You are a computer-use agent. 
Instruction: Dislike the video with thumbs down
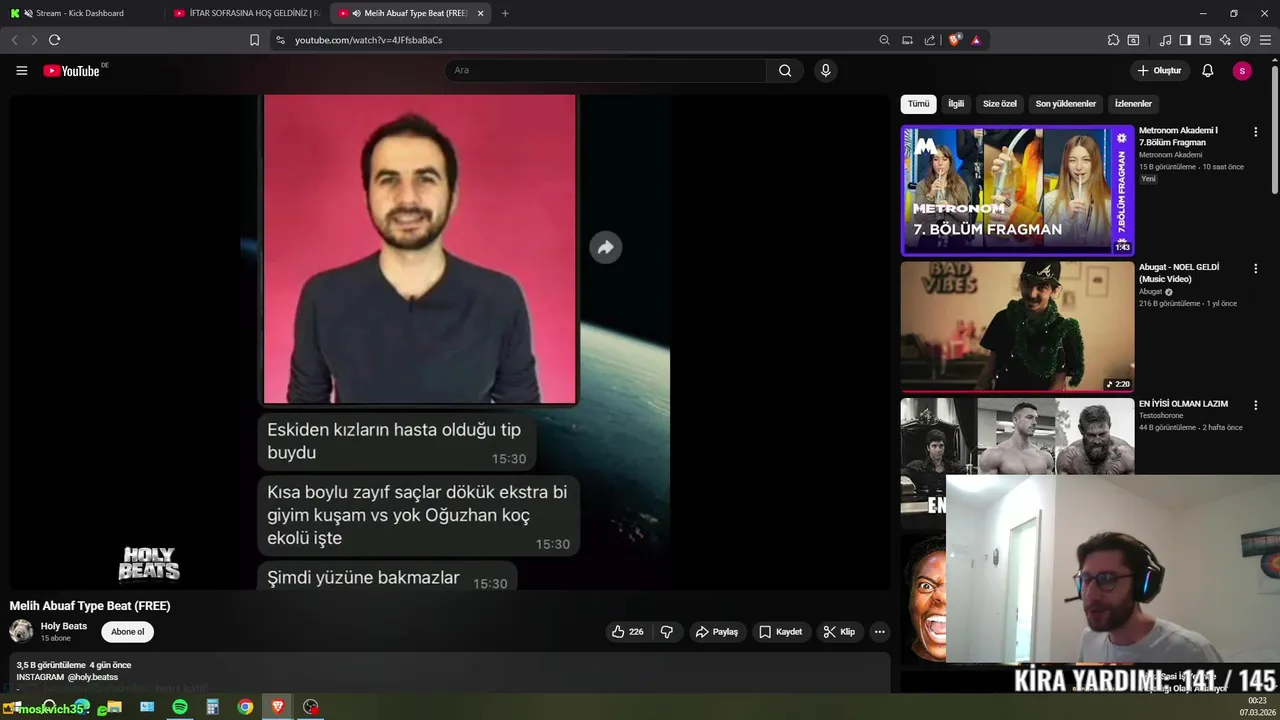[x=667, y=632]
